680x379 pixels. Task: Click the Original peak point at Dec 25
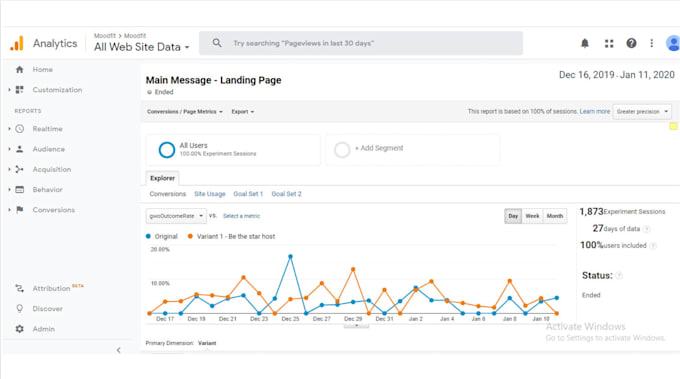coord(290,257)
